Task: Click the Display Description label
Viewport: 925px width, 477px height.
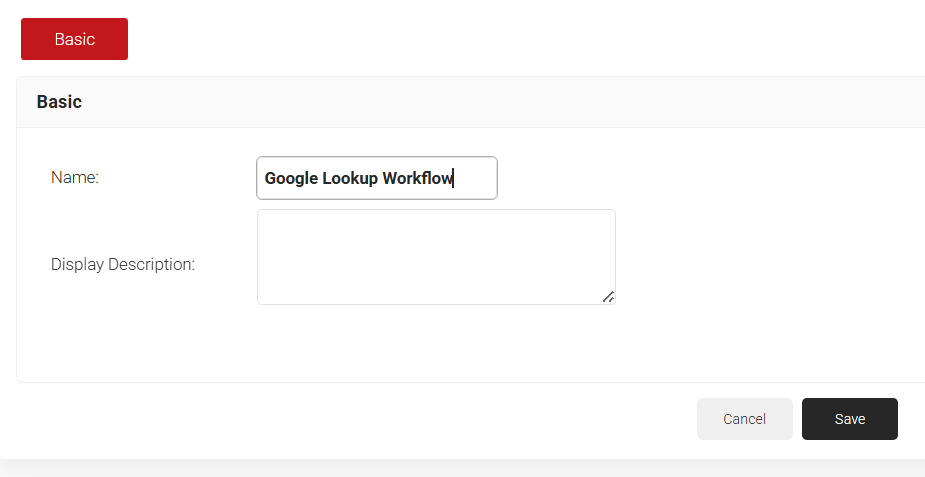Action: [123, 265]
